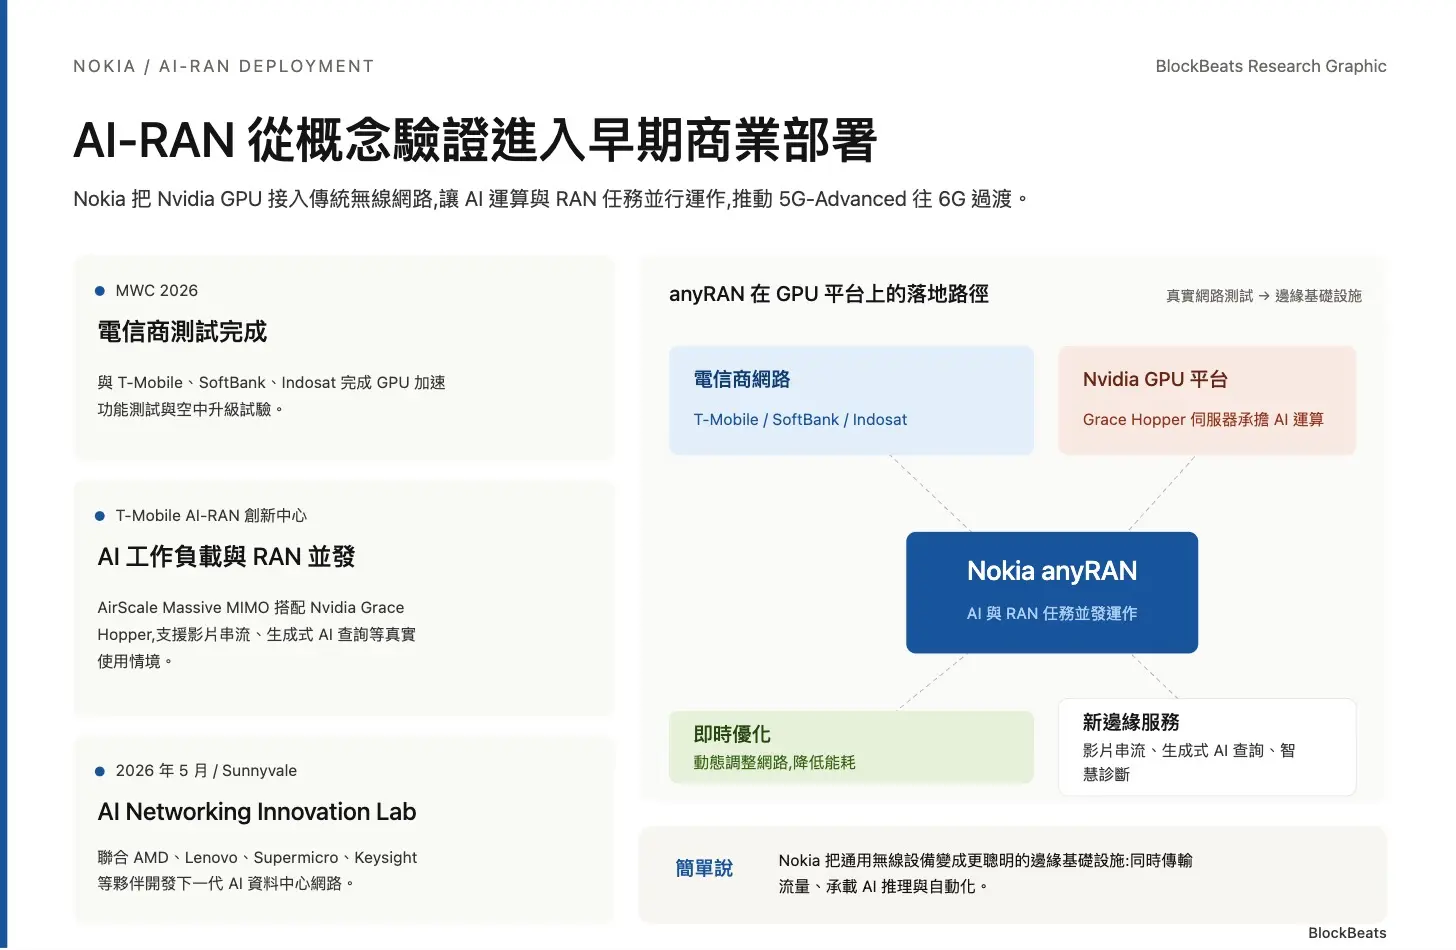Click the blue bullet beside '2026 年 5 月'
Viewport: 1456px width, 950px height.
100,771
